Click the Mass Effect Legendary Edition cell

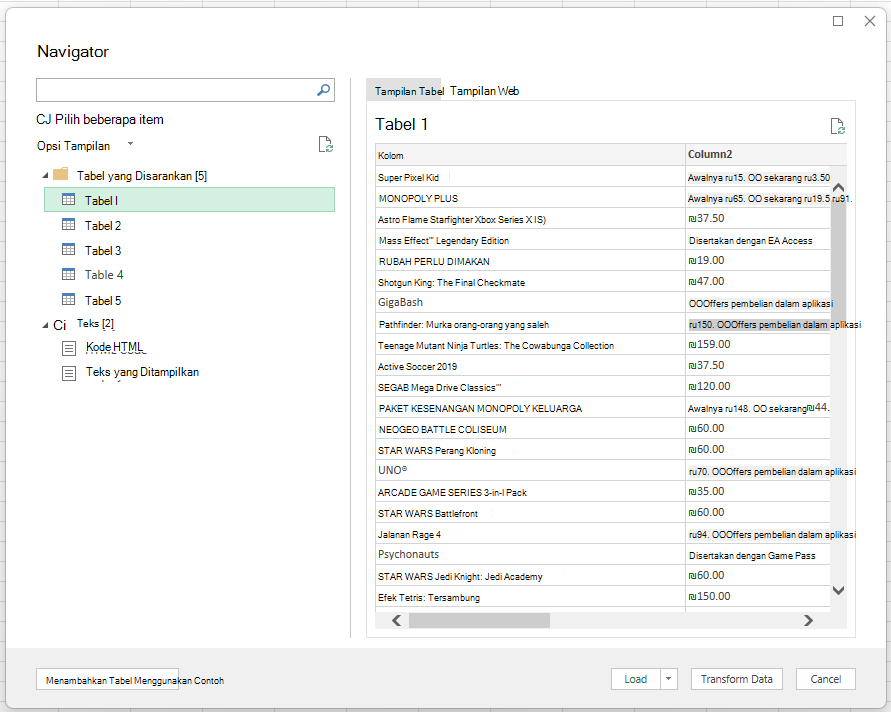(530, 240)
